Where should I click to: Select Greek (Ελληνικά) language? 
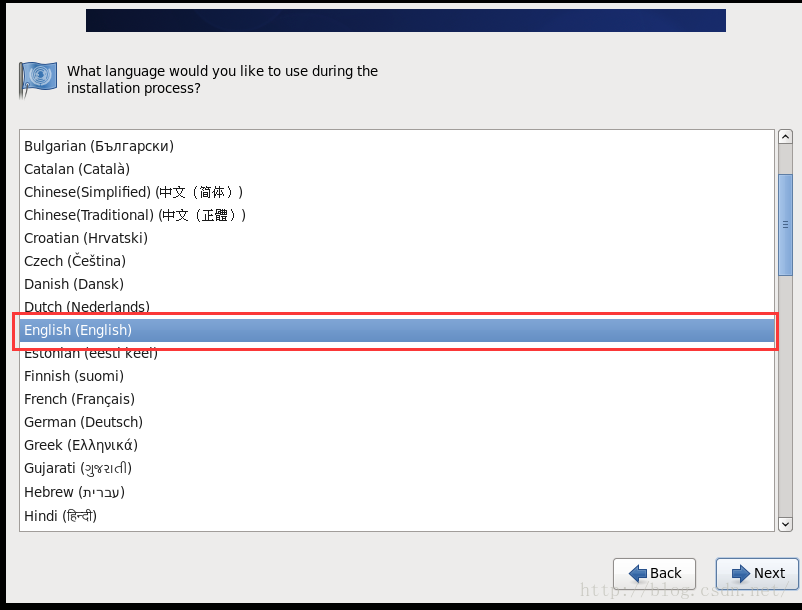pos(397,445)
